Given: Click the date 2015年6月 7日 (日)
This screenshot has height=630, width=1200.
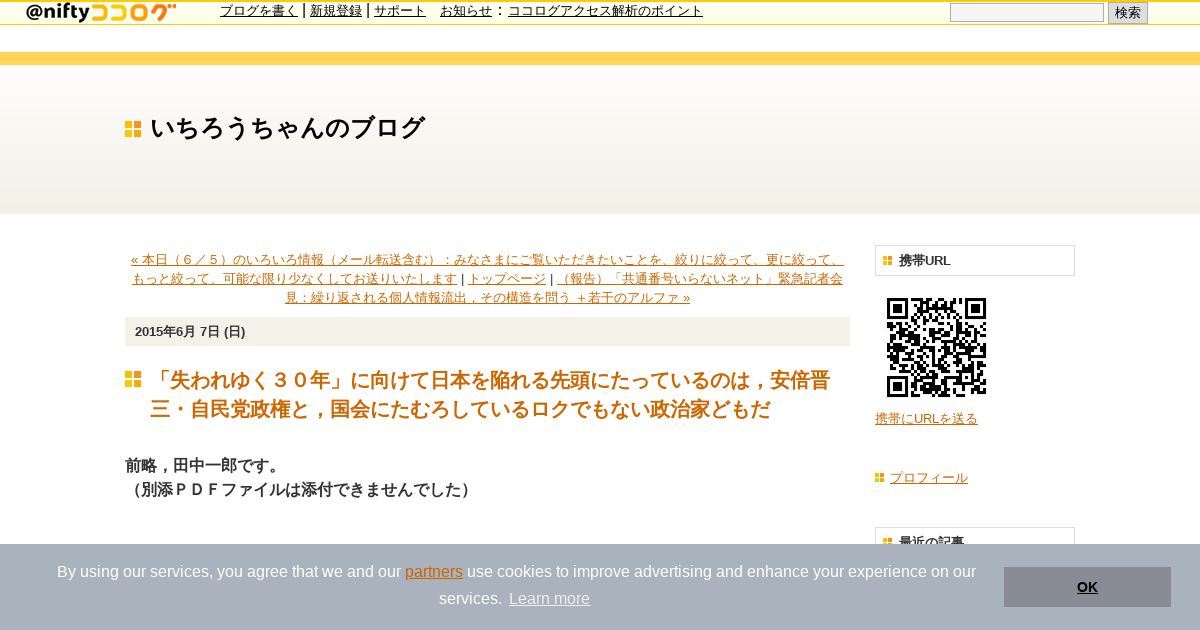Looking at the screenshot, I should [x=190, y=332].
